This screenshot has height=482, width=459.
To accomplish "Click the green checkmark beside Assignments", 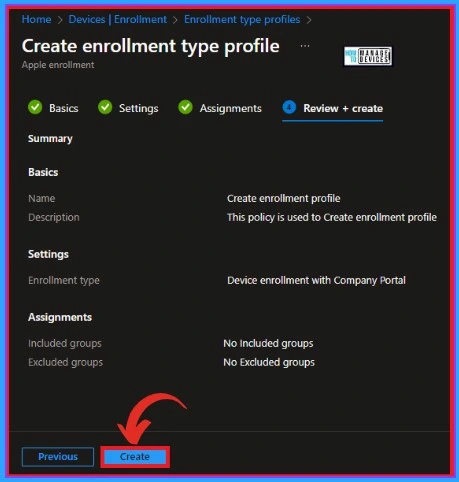I will (185, 107).
